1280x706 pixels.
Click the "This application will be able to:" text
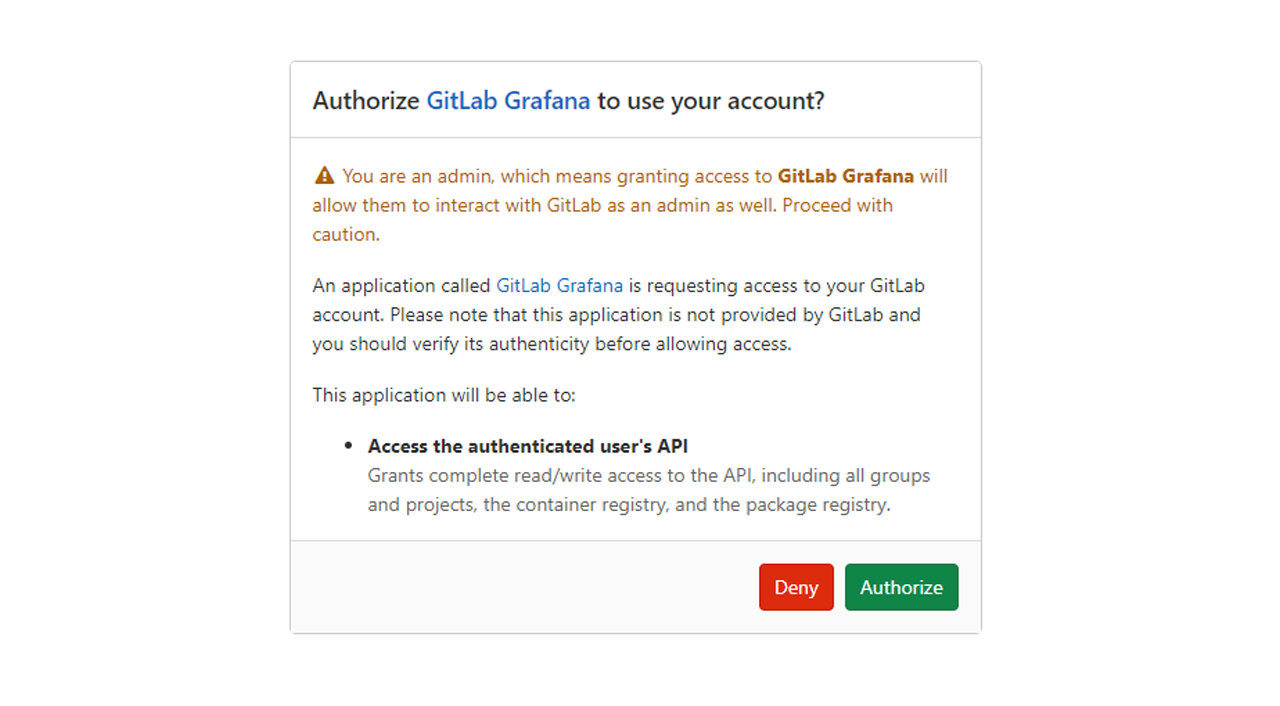click(444, 395)
